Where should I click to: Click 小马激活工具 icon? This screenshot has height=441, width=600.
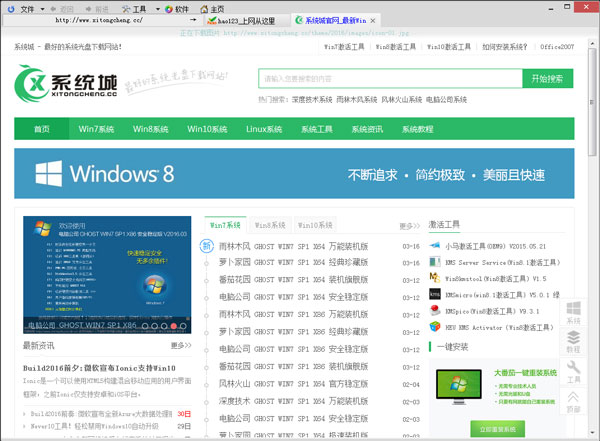click(435, 245)
